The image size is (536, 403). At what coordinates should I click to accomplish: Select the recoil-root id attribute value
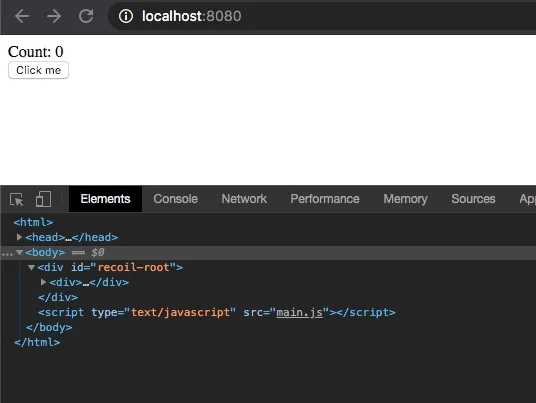coord(134,267)
